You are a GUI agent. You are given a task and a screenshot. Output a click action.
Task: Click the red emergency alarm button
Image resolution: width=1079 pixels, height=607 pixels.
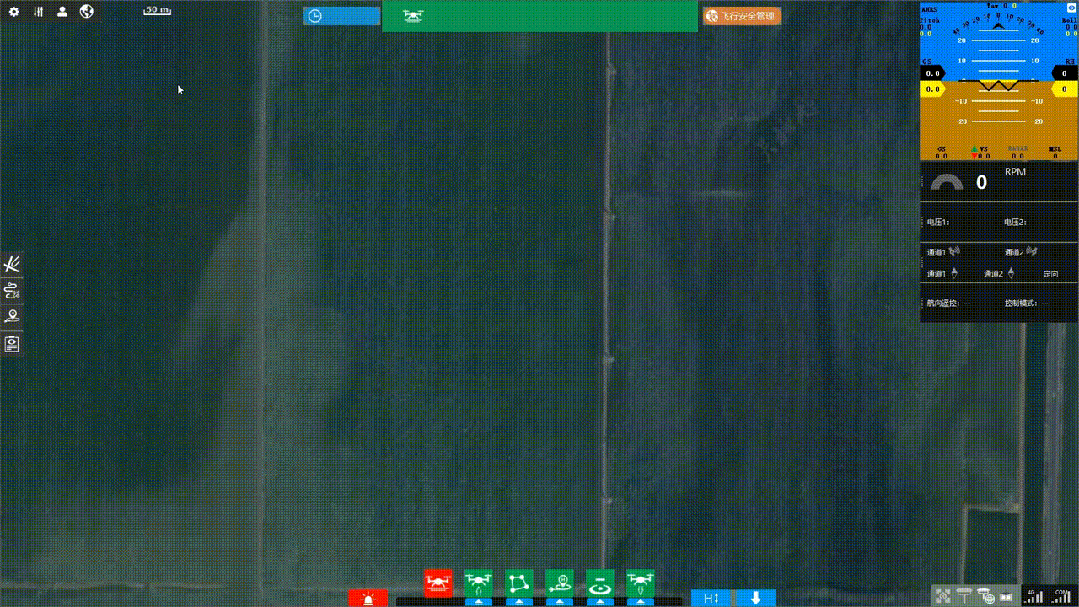(x=368, y=598)
